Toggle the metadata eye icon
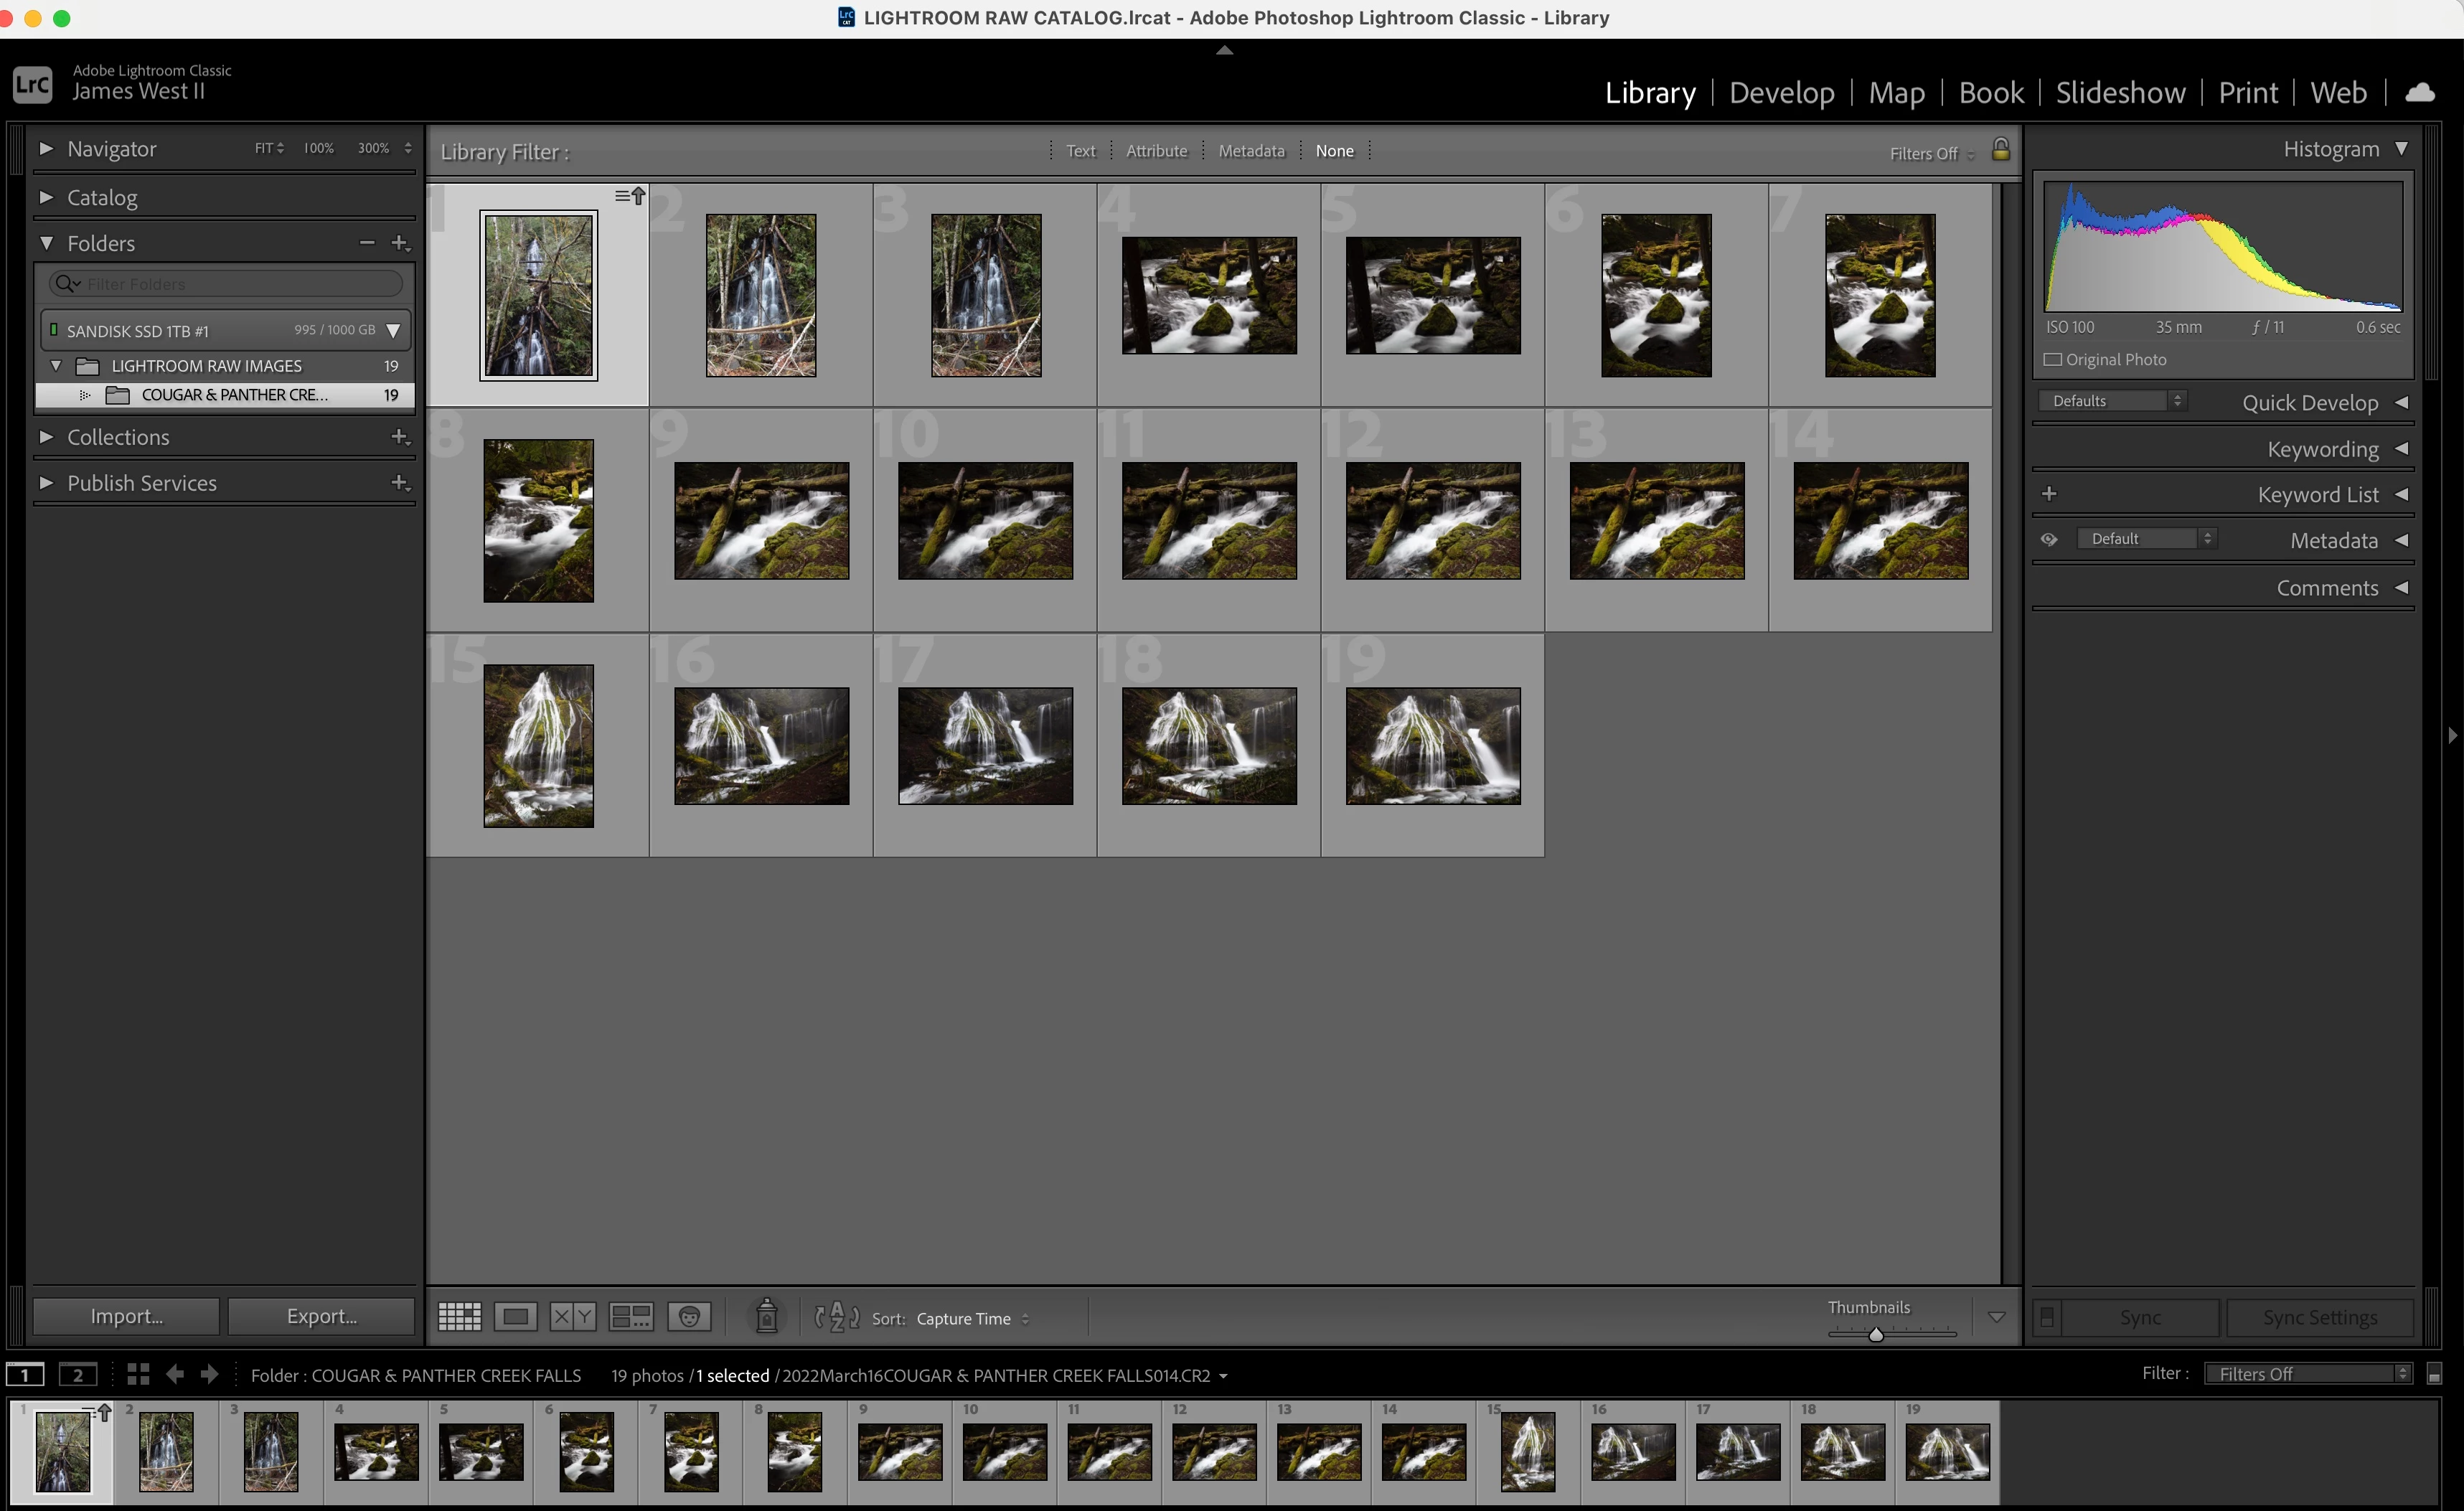Image resolution: width=2464 pixels, height=1511 pixels. click(x=2049, y=540)
